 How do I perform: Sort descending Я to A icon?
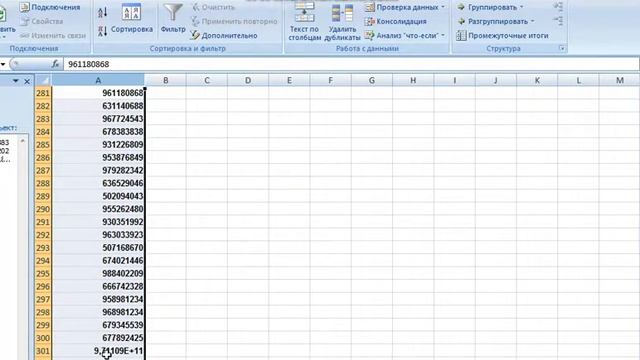103,31
